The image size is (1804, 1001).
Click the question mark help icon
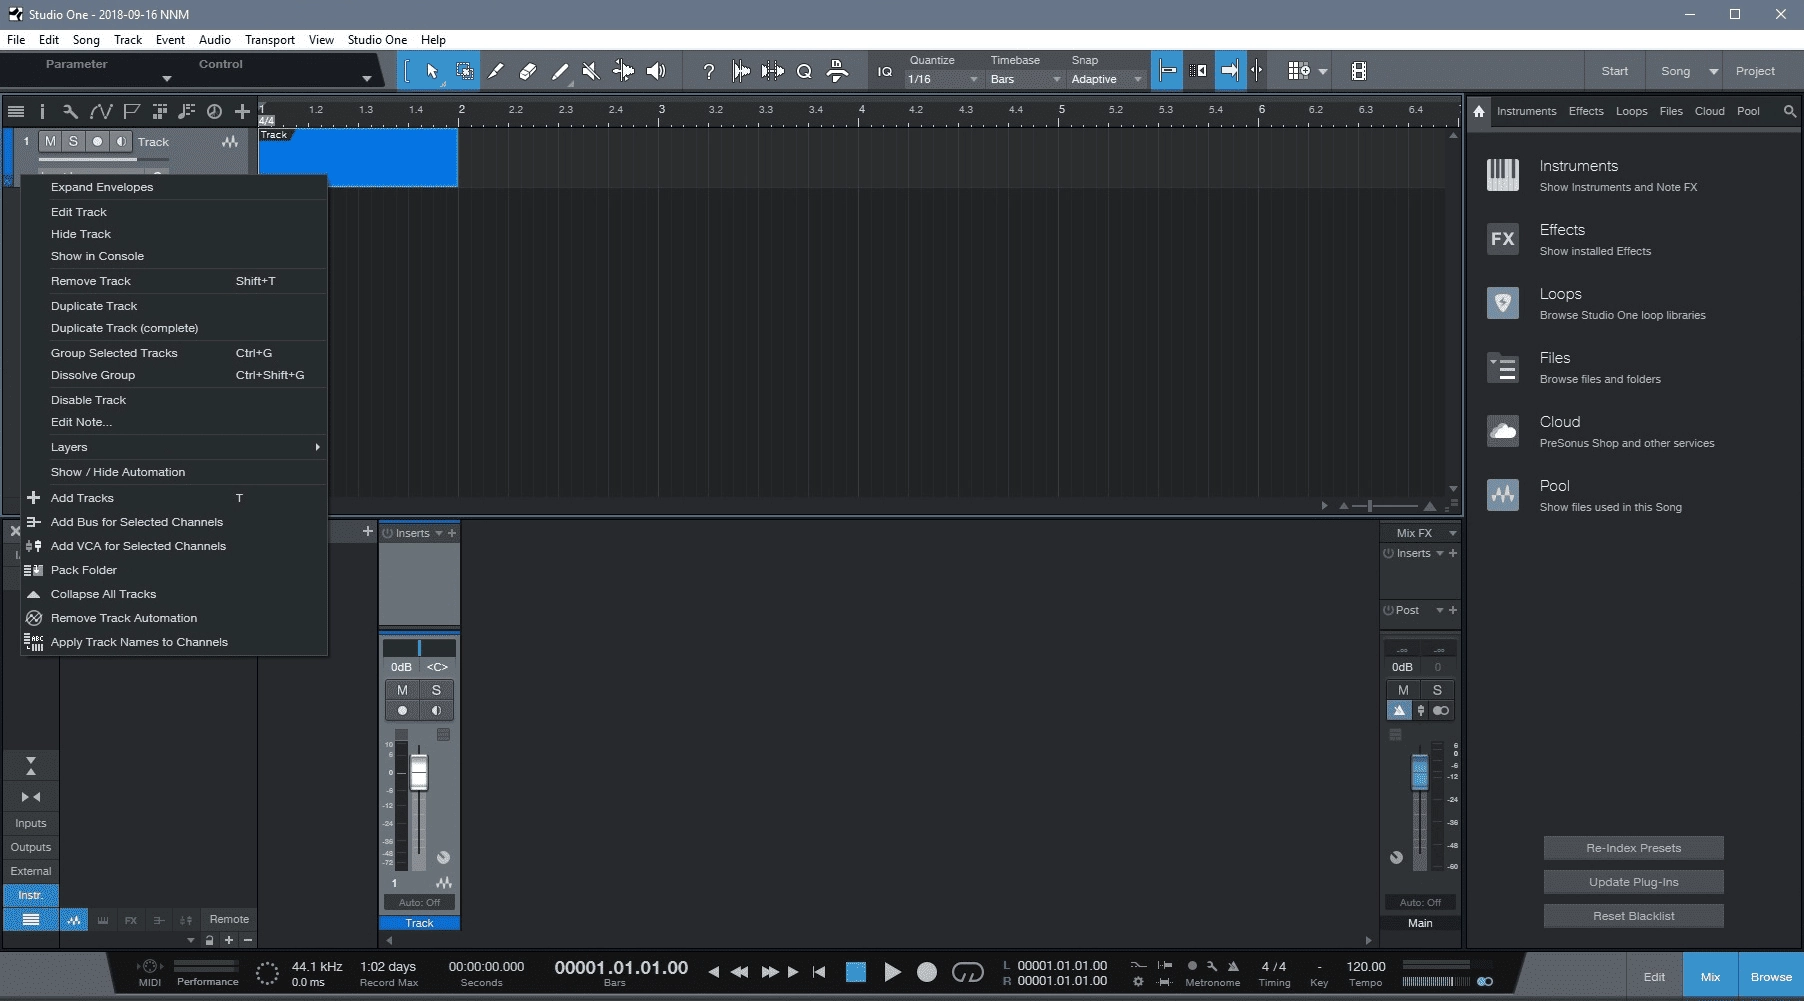coord(708,71)
